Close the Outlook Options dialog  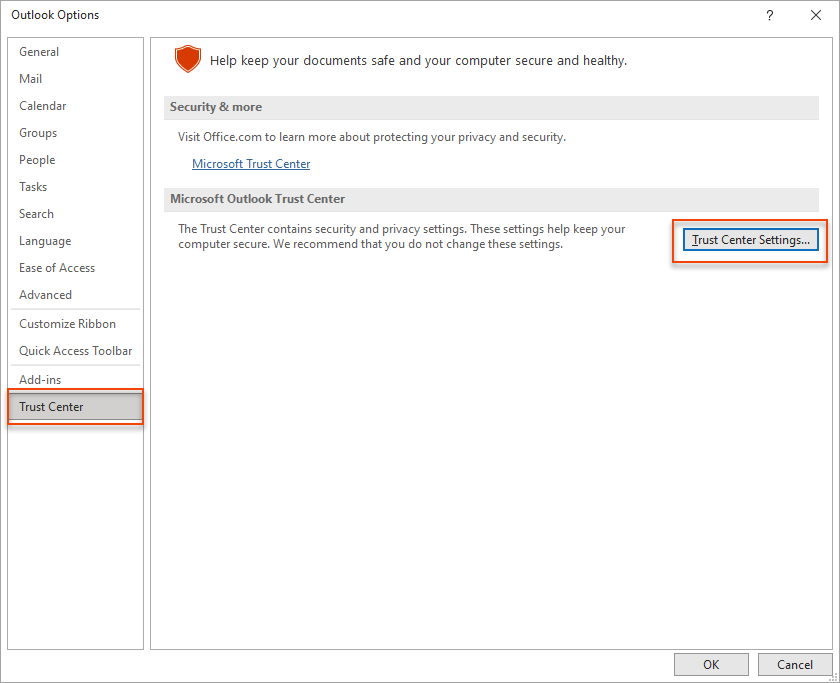815,15
